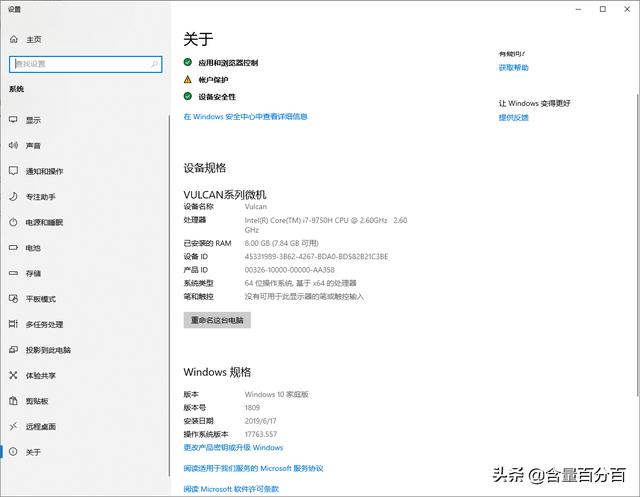The height and width of the screenshot is (497, 640).
Task: Switch to 电源和睡眠 page label
Action: 44,222
